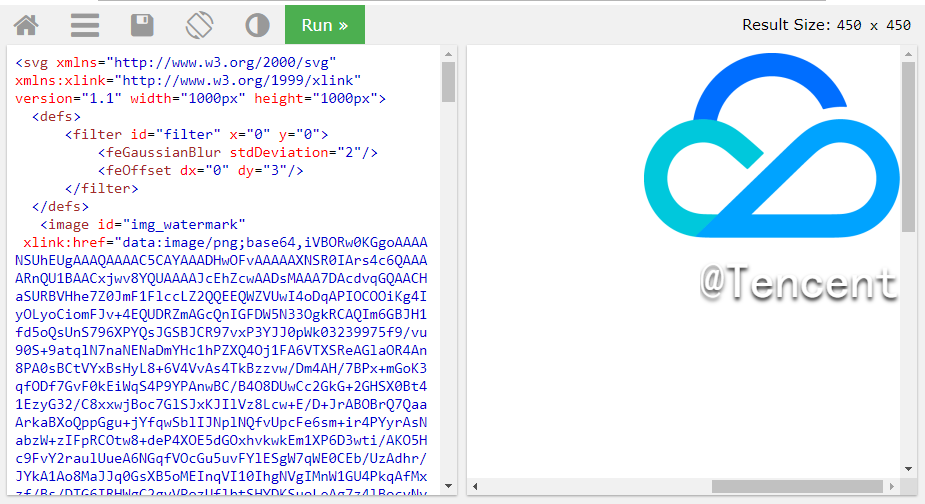Image resolution: width=925 pixels, height=504 pixels.
Task: Click the <svg xmlns opening tag line
Action: click(176, 62)
